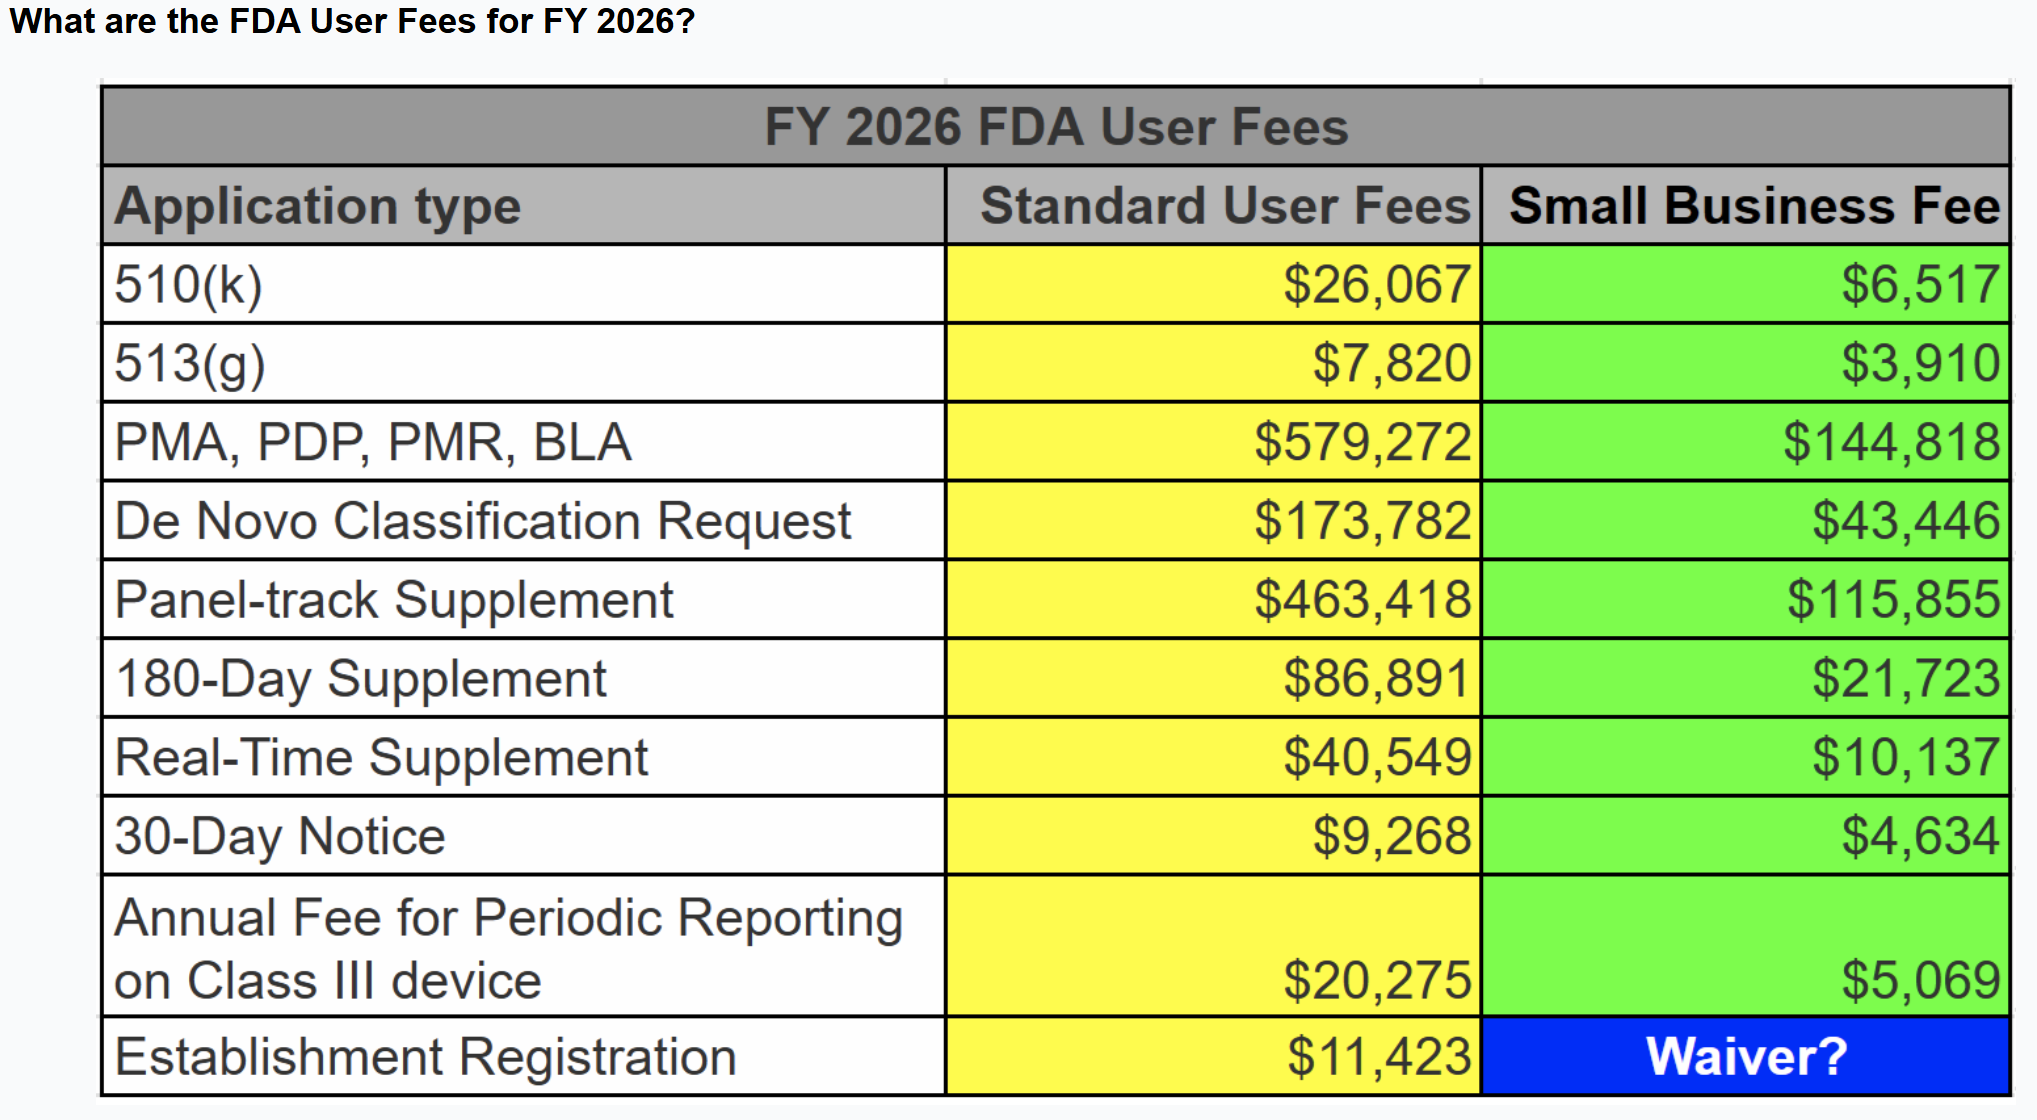Image resolution: width=2037 pixels, height=1120 pixels.
Task: Click the "Application type" column header
Action: coord(318,206)
